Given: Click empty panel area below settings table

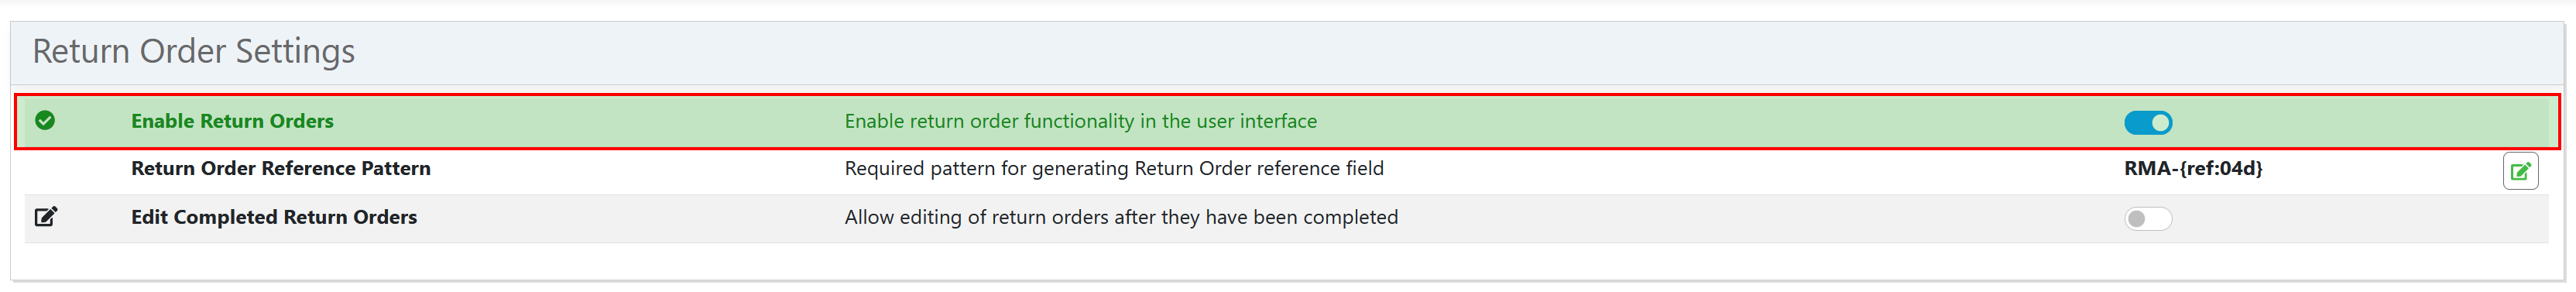Looking at the screenshot, I should point(1287,261).
